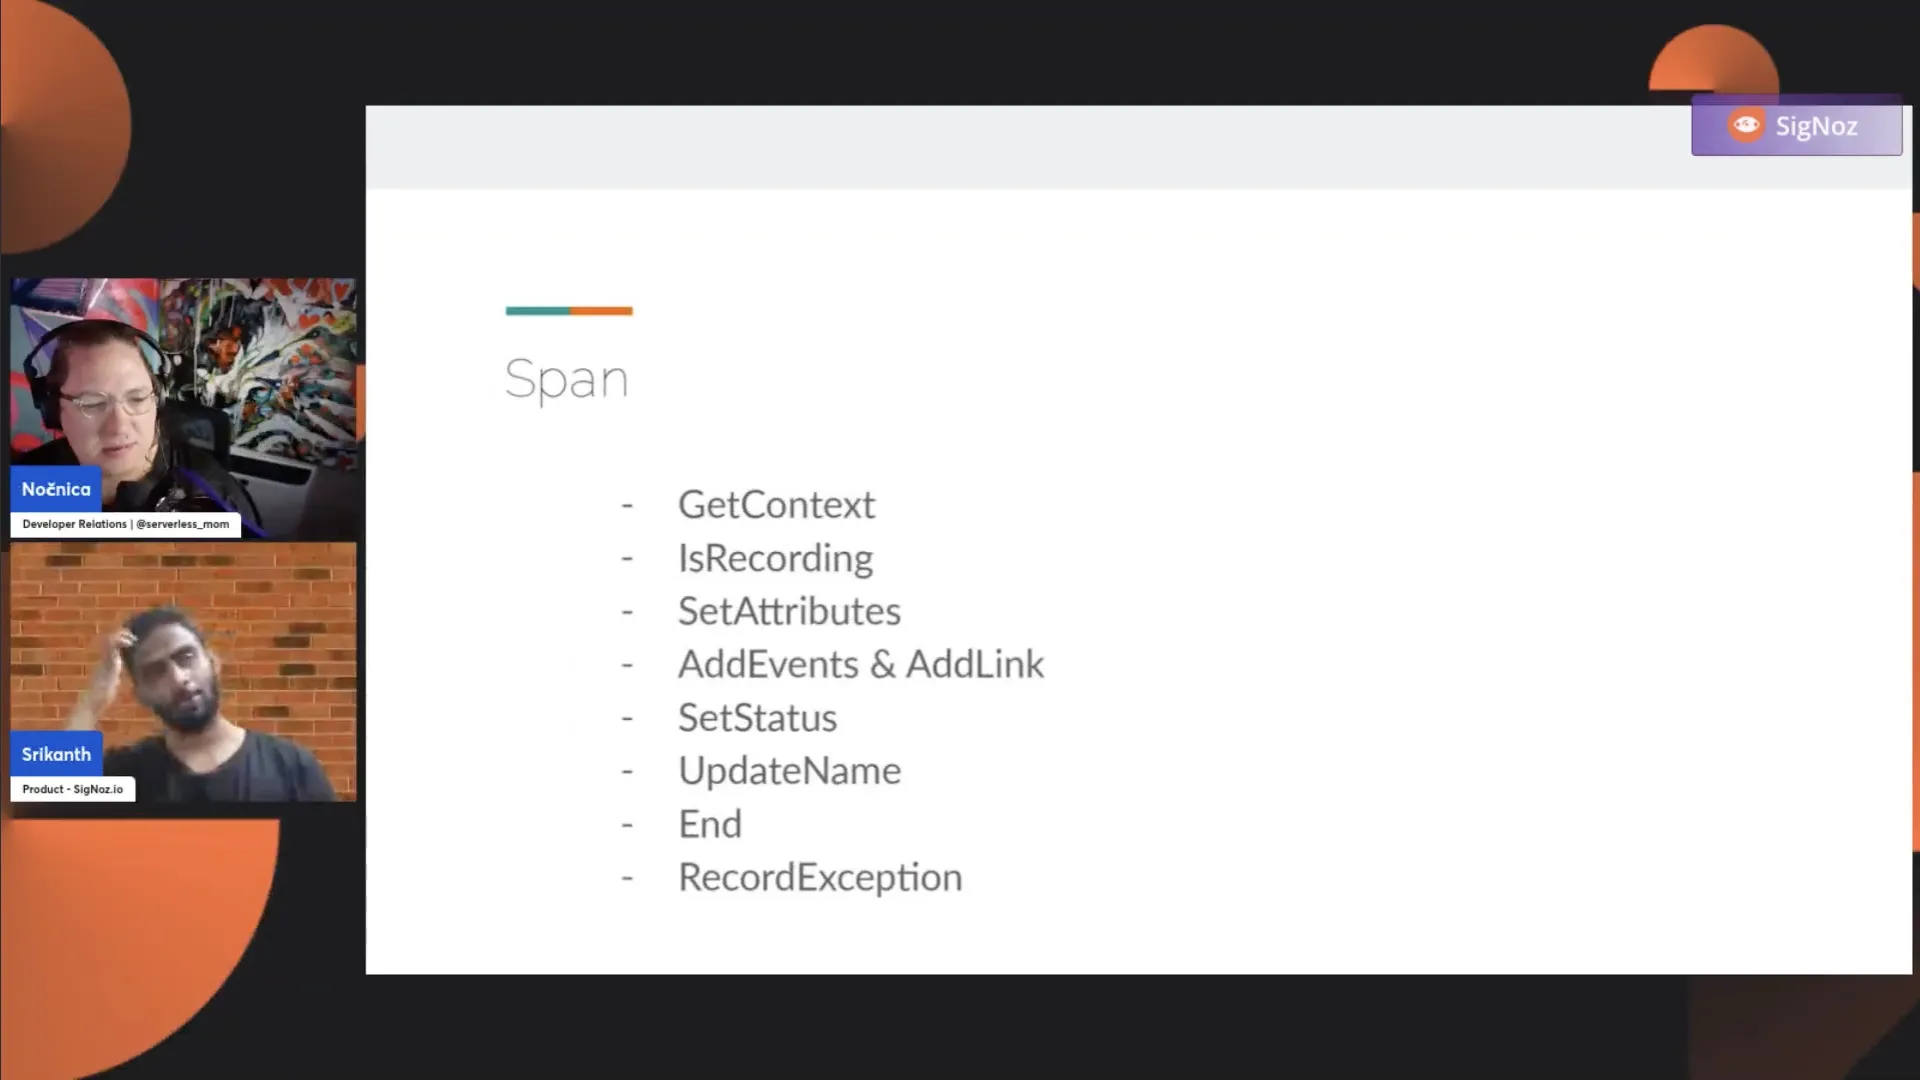Click the 'IsRecording' list item

tap(775, 559)
